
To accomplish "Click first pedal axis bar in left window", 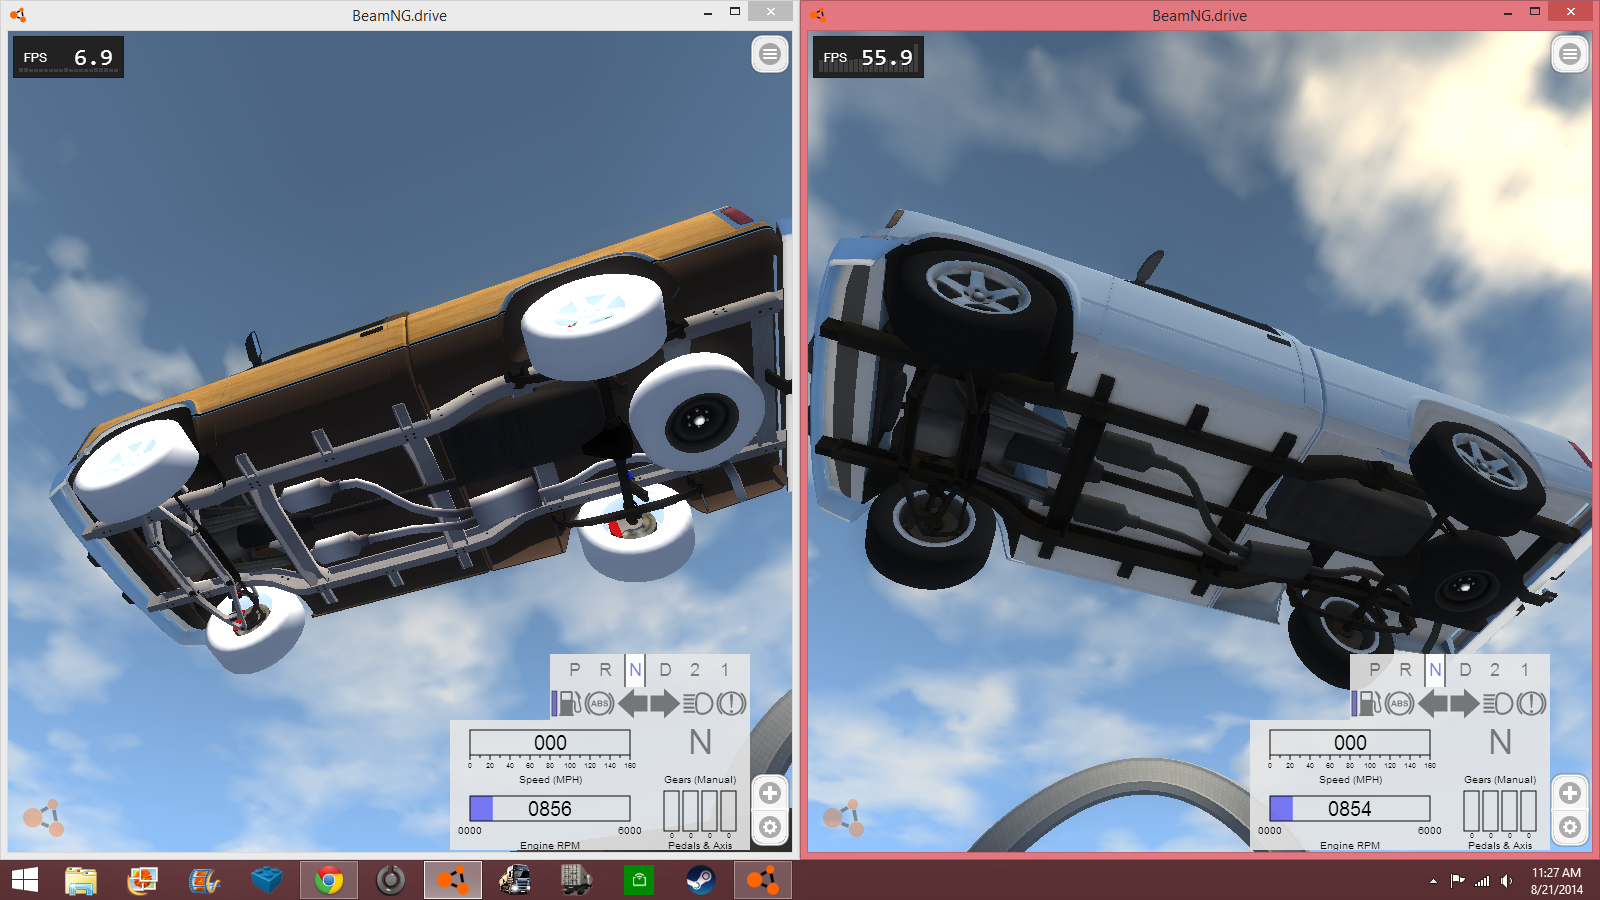I will [x=672, y=811].
